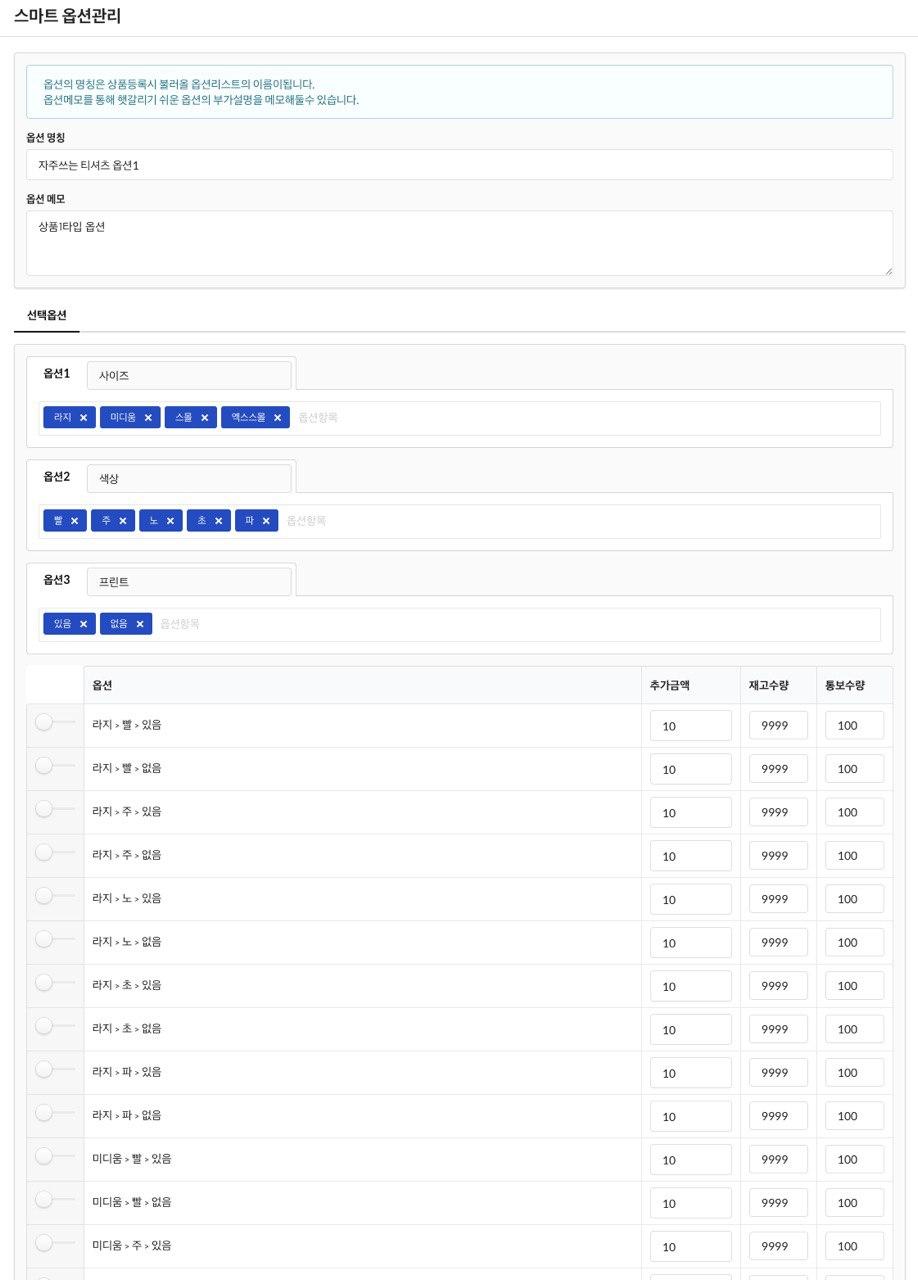This screenshot has width=918, height=1280.
Task: Edit the 옵션1 name field 사이즈
Action: coord(189,376)
